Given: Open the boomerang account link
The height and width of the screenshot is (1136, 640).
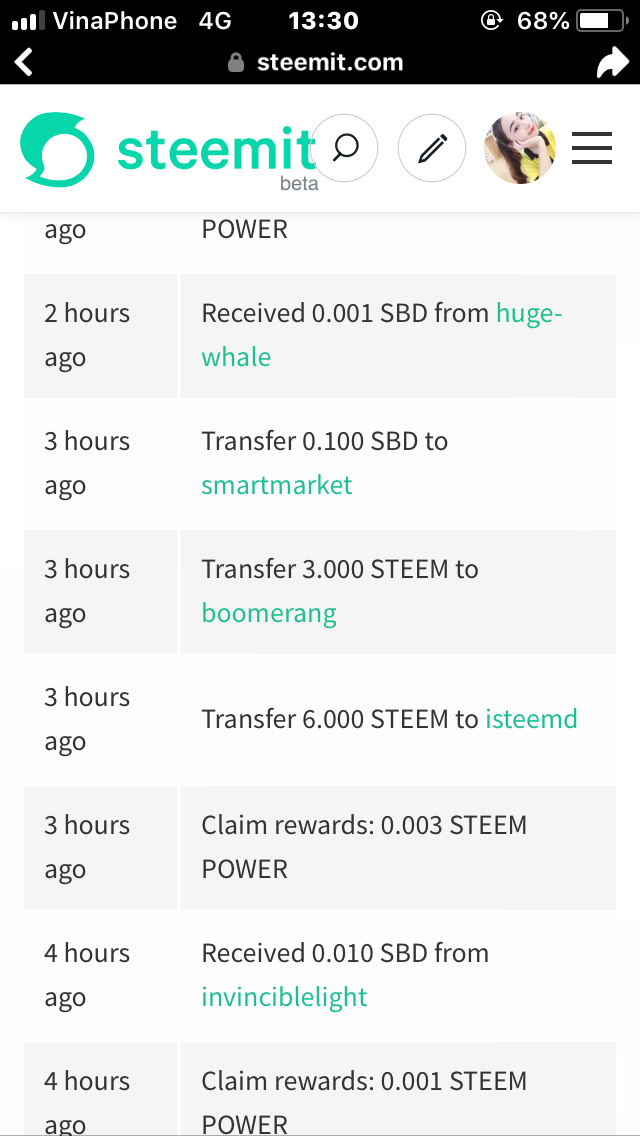Looking at the screenshot, I should [x=269, y=613].
